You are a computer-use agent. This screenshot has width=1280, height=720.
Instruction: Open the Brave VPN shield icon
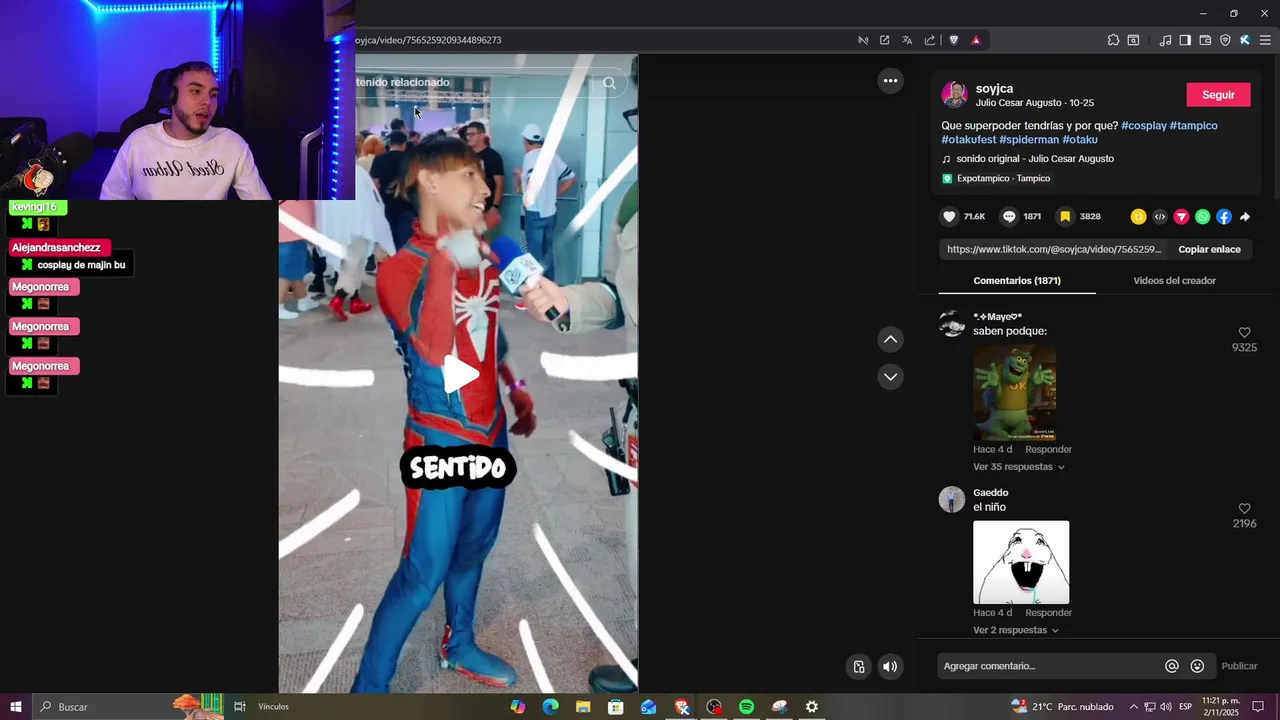[1225, 40]
